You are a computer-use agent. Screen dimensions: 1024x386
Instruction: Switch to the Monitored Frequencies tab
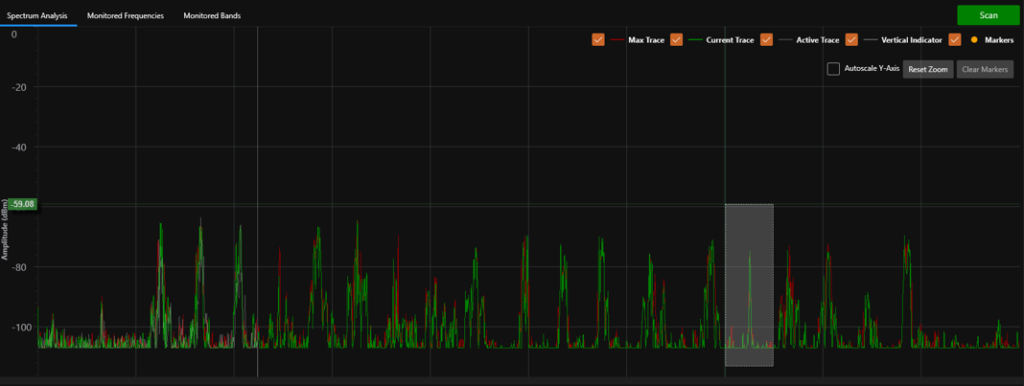click(125, 15)
